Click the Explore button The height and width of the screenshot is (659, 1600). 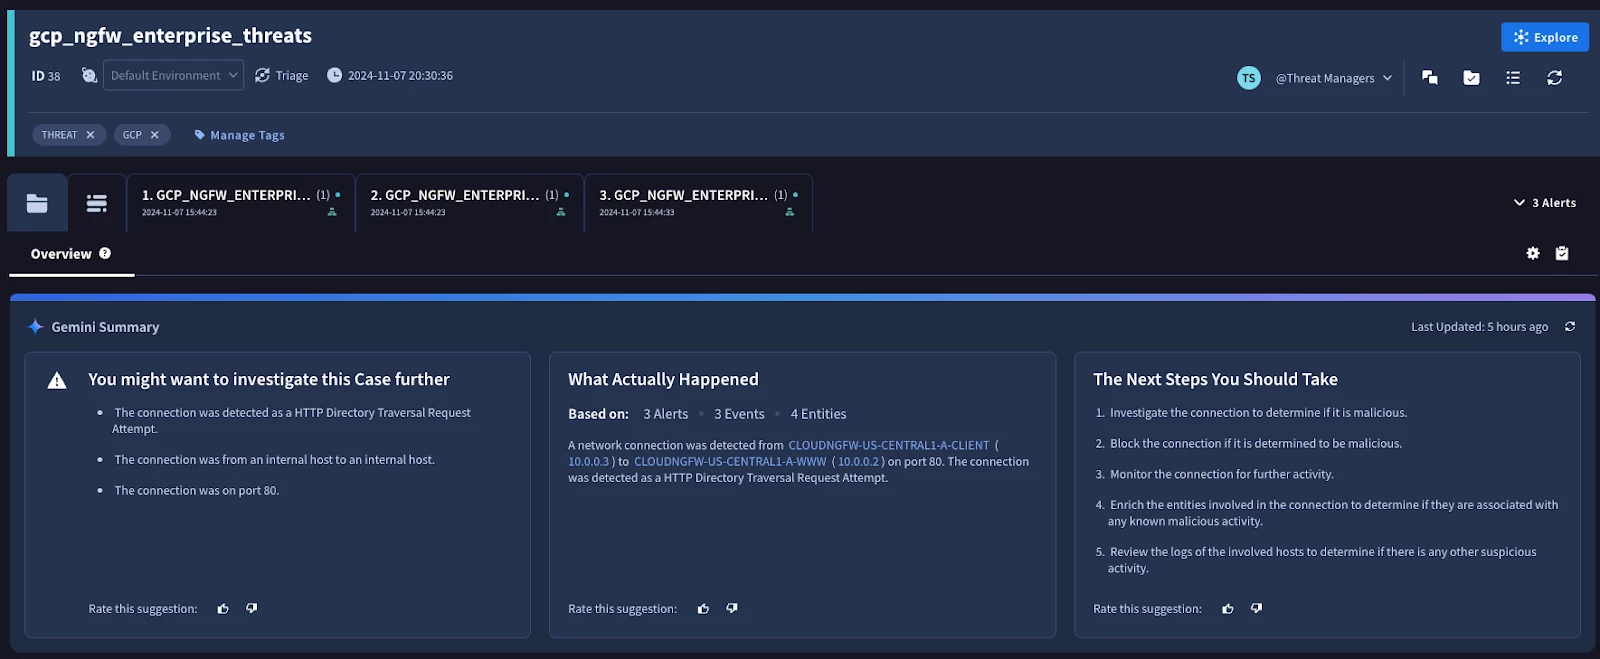click(1545, 37)
